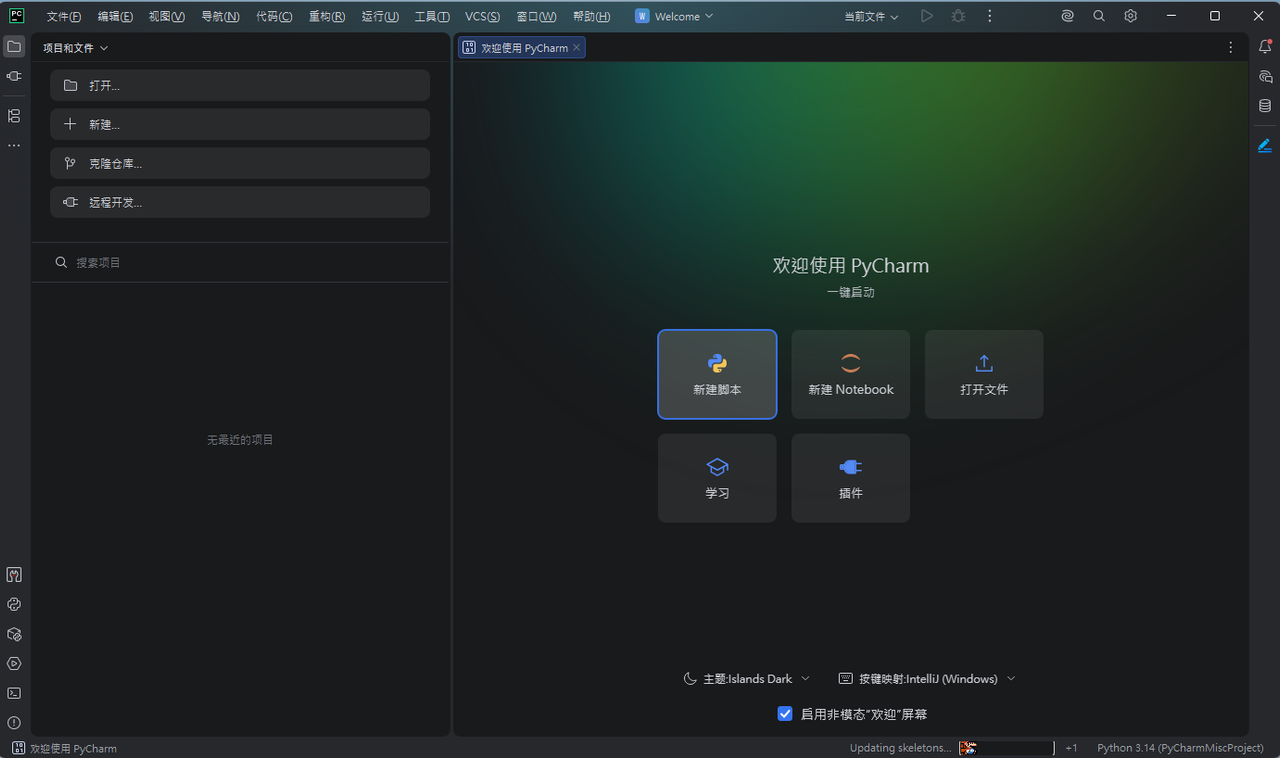Click the +1 background tasks indicator
The image size is (1280, 758).
point(1071,748)
